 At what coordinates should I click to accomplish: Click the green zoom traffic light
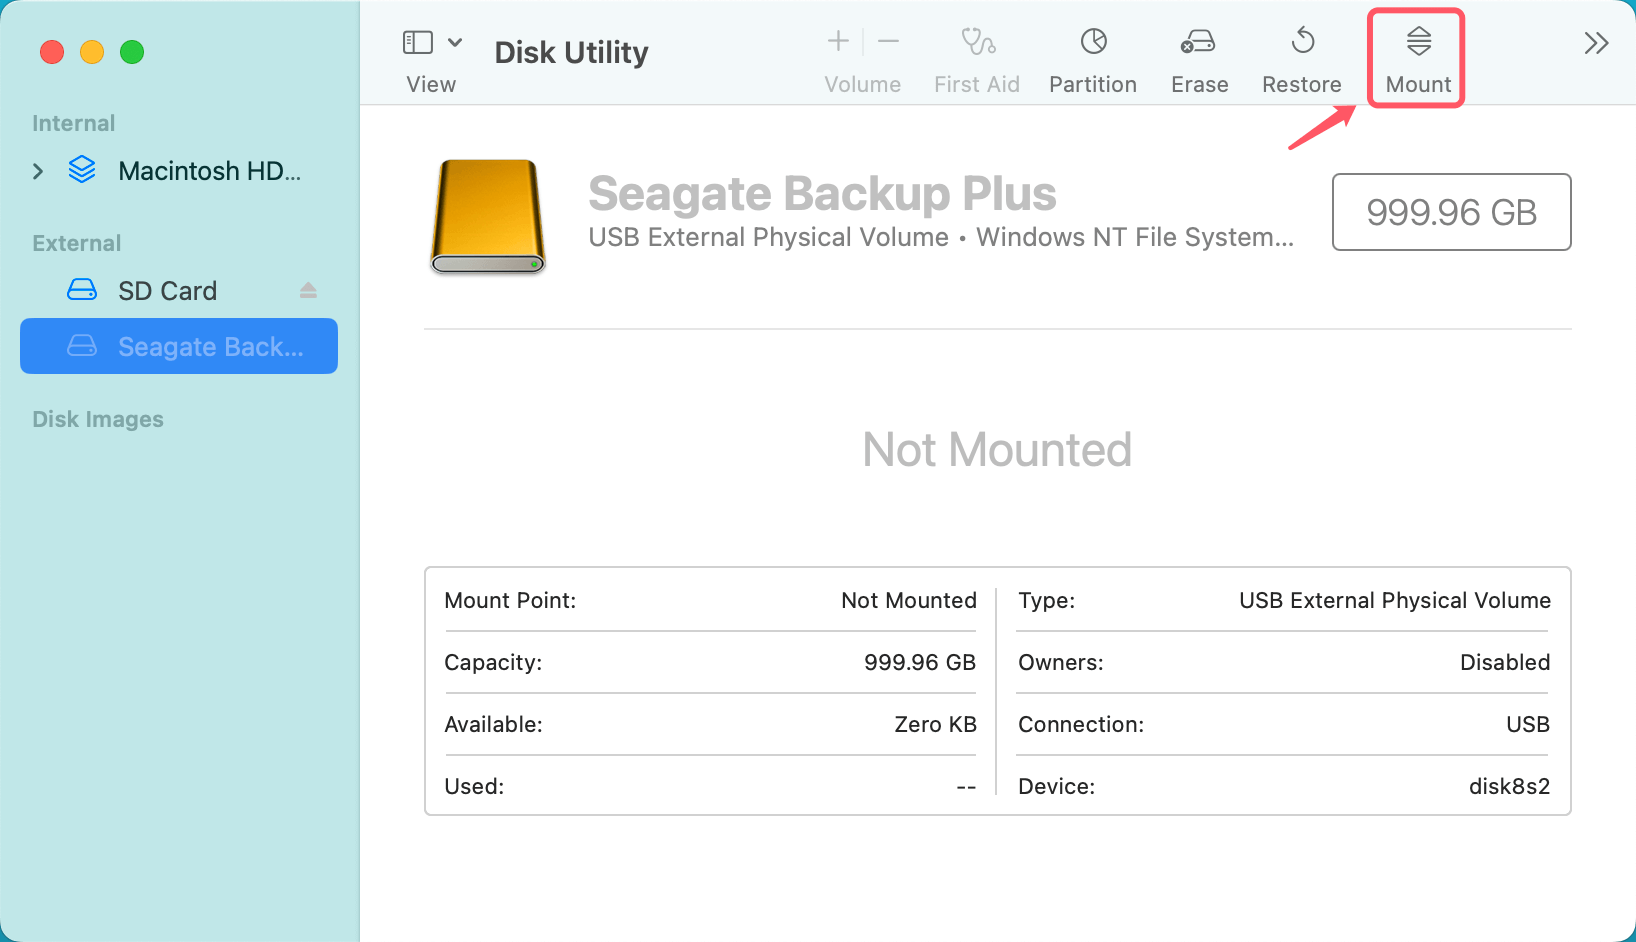point(132,52)
